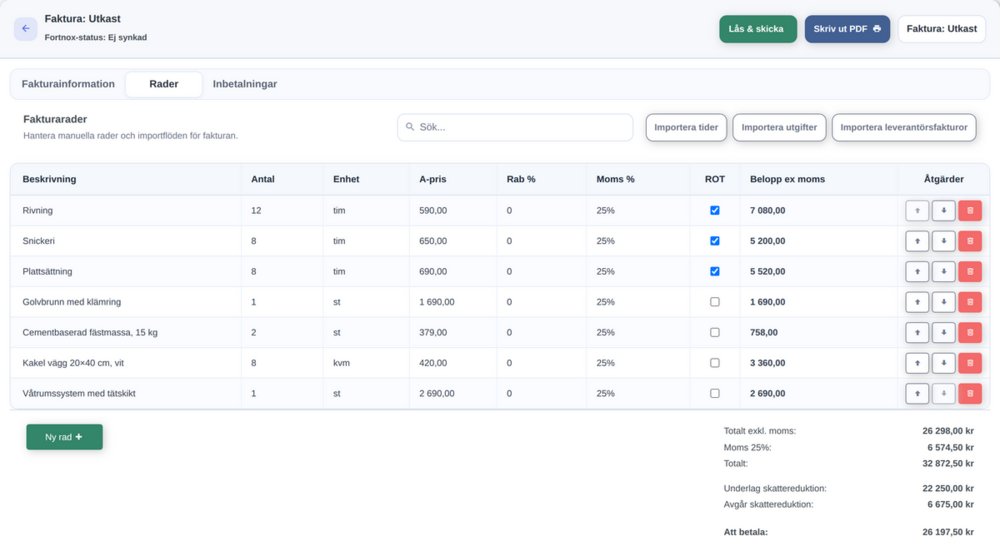This screenshot has width=1000, height=551.
Task: Move Golvbrunn med klämring row down
Action: [x=943, y=302]
